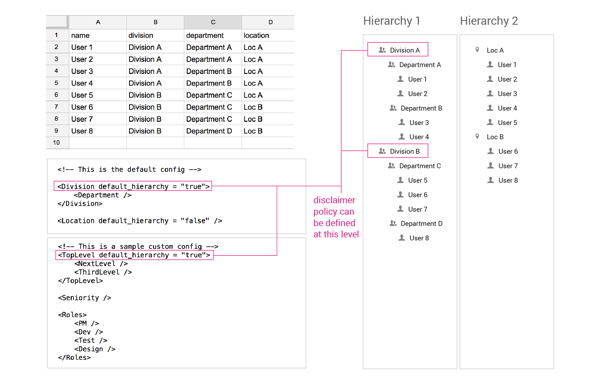This screenshot has width=600, height=384.
Task: Click the Hierarchy 1 heading
Action: (x=391, y=21)
